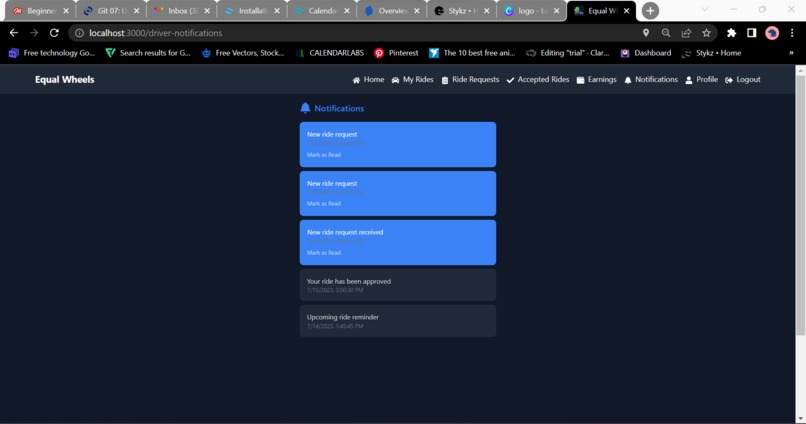Image resolution: width=806 pixels, height=424 pixels.
Task: Click the page vertical scrollbar thumb
Action: [800, 206]
